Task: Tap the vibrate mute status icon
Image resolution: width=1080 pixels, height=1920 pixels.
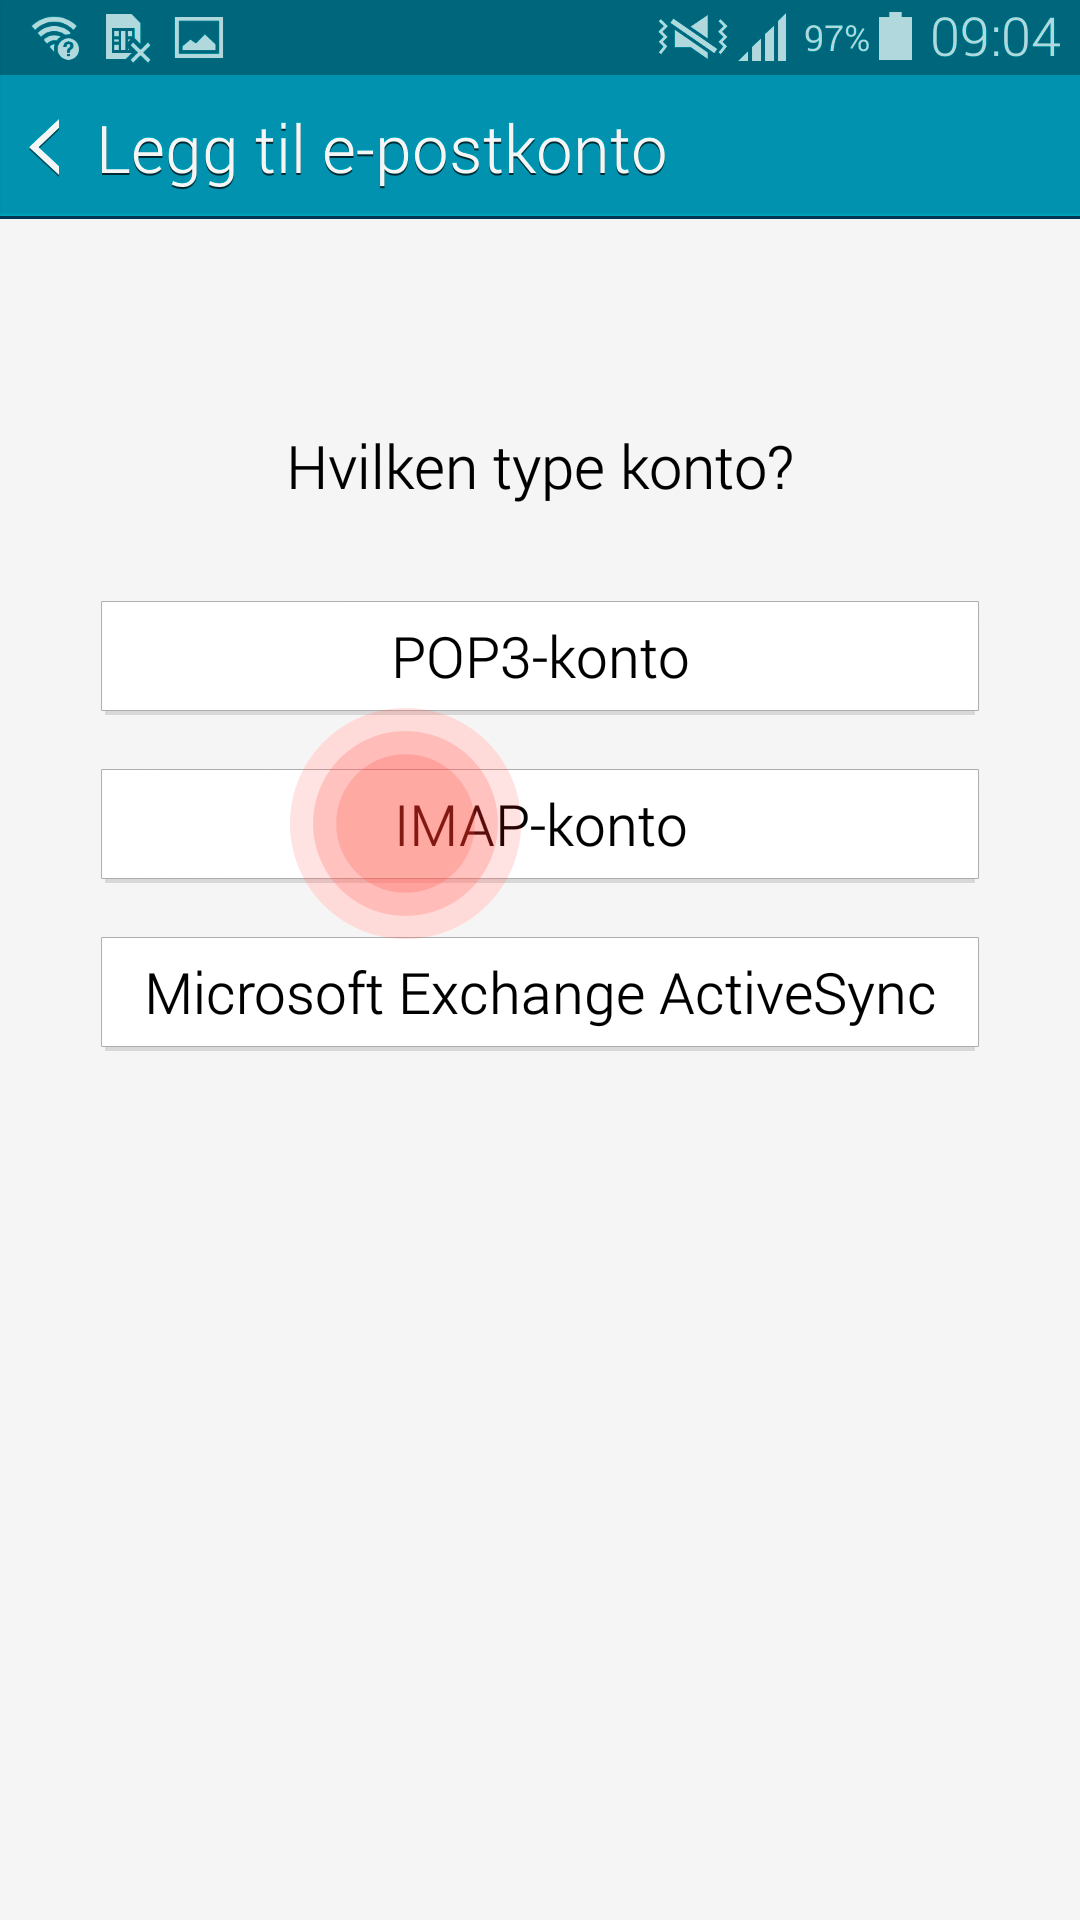Action: [693, 38]
